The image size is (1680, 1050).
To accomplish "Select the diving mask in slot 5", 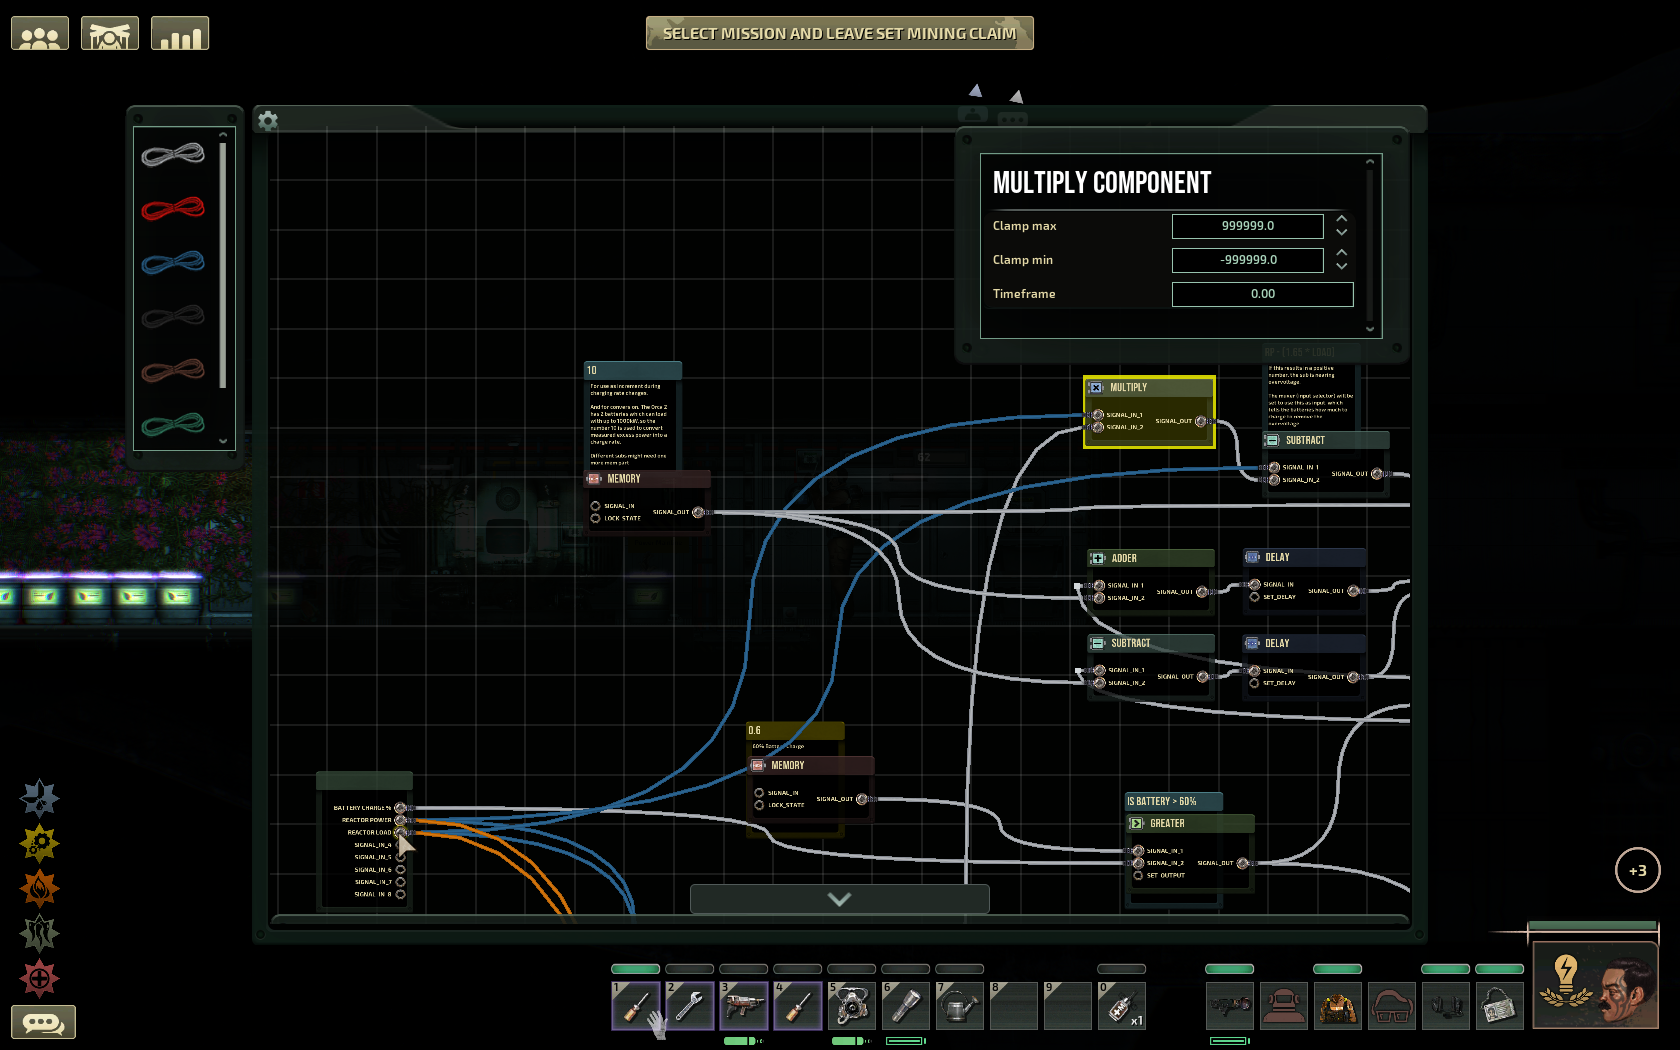I will tap(852, 1005).
